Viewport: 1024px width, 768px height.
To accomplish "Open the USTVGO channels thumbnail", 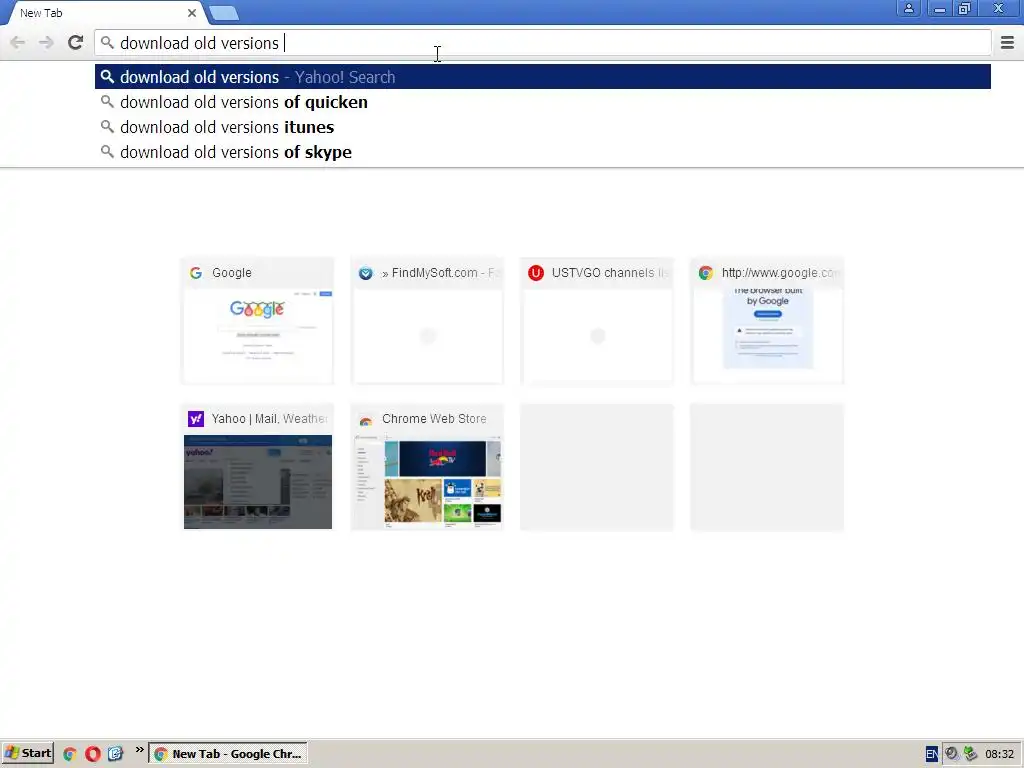I will coord(597,321).
